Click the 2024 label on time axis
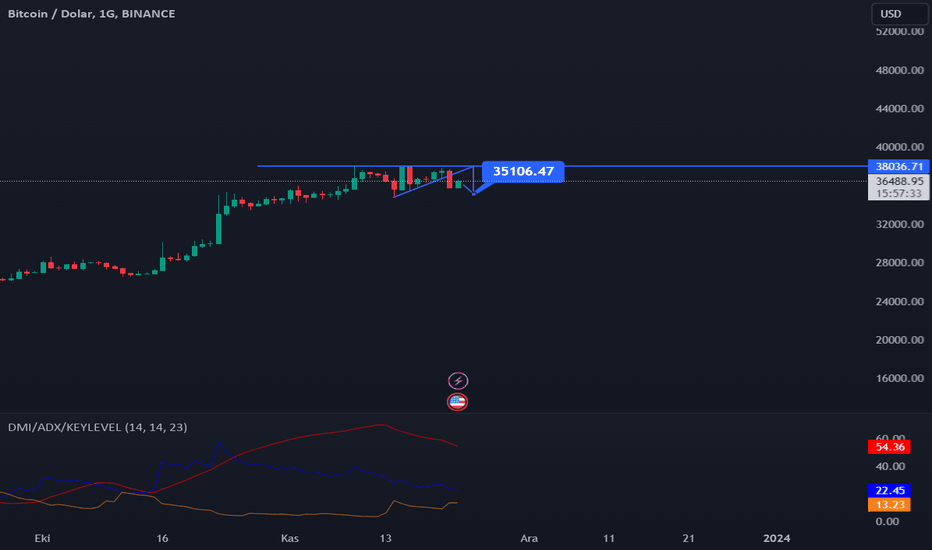The image size is (932, 550). [x=776, y=538]
